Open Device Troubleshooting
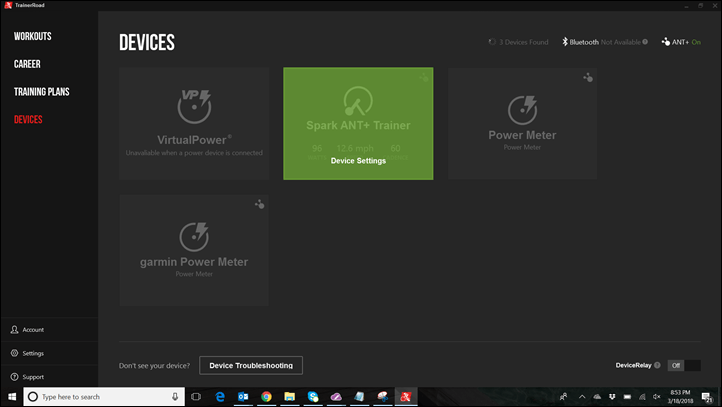This screenshot has height=407, width=722. pyautogui.click(x=251, y=365)
